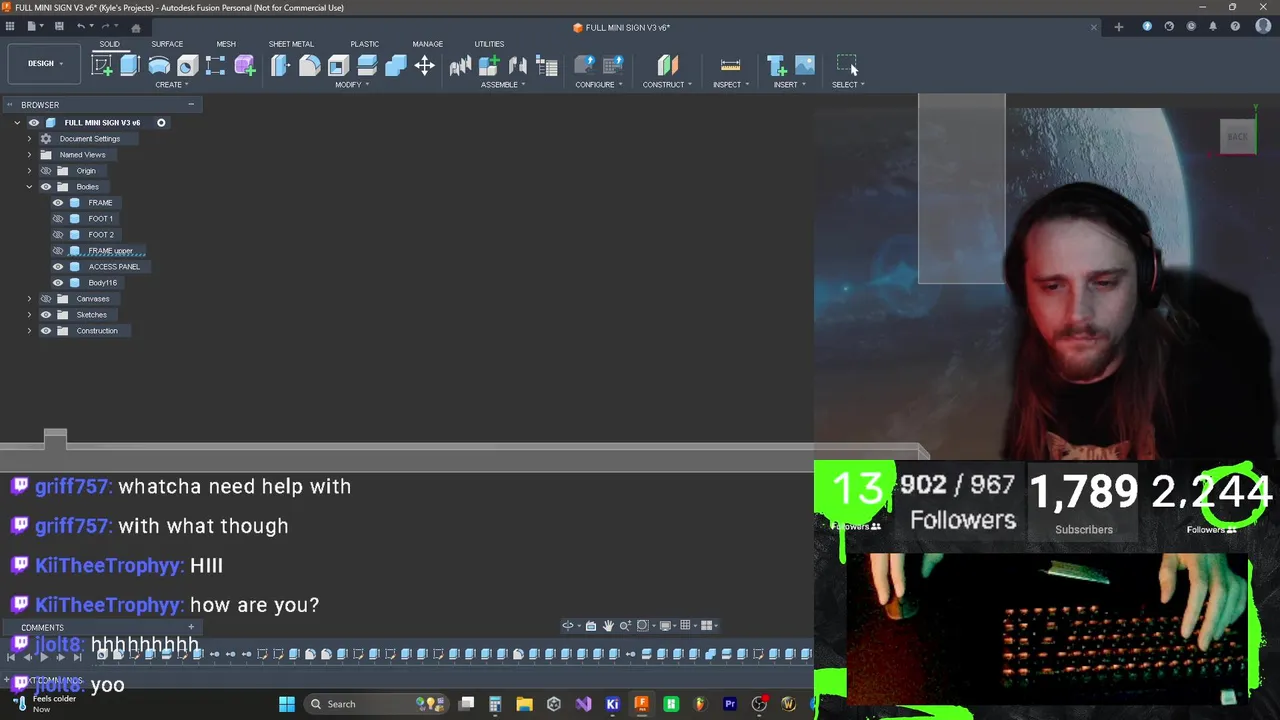Click the Insert Derive icon
Viewport: 1280px width, 720px height.
(x=777, y=66)
